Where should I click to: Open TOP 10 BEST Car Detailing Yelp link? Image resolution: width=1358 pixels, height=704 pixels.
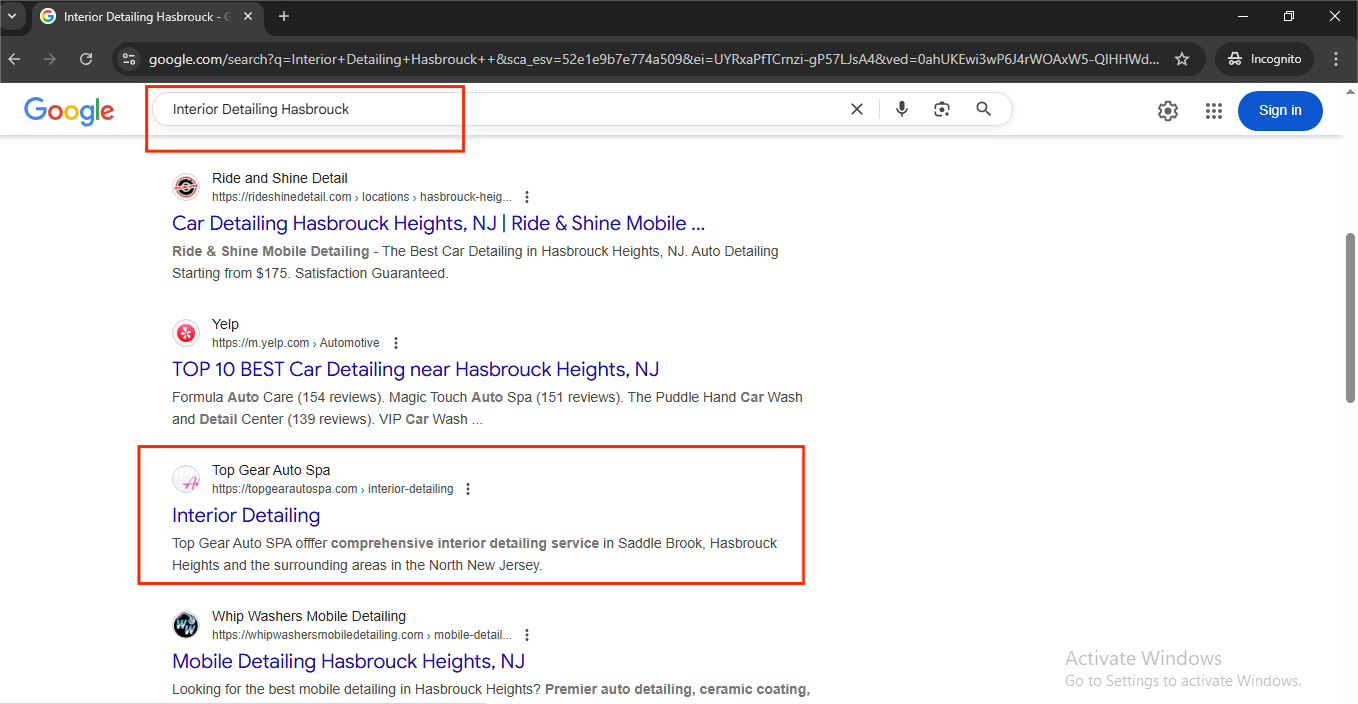(415, 369)
